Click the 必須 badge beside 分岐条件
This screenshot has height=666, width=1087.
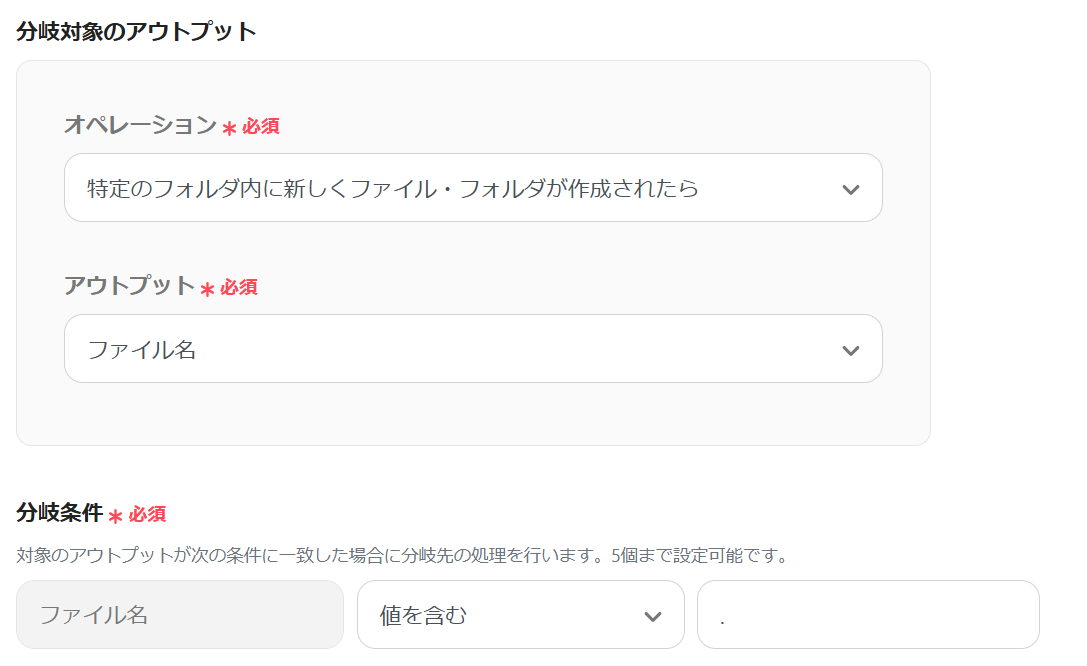(148, 514)
